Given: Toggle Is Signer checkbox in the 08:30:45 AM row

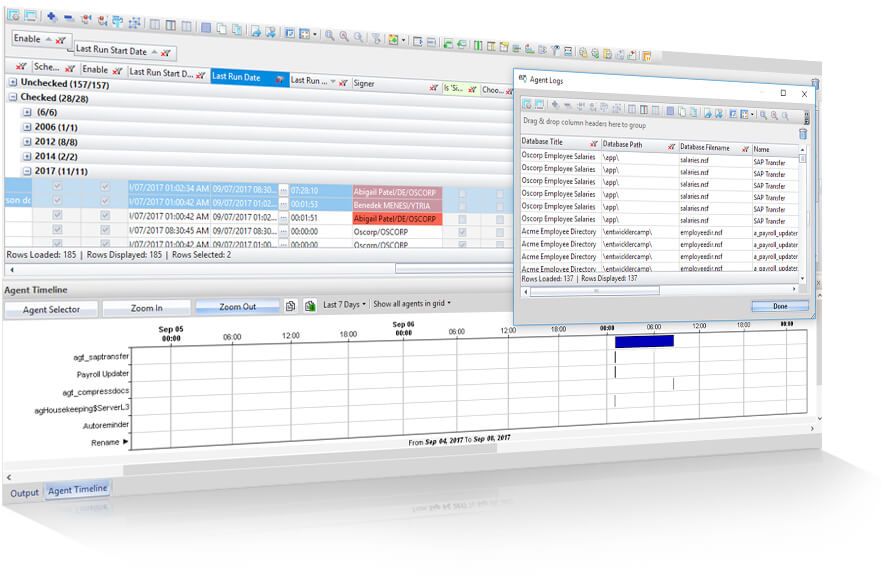Looking at the screenshot, I should 462,232.
